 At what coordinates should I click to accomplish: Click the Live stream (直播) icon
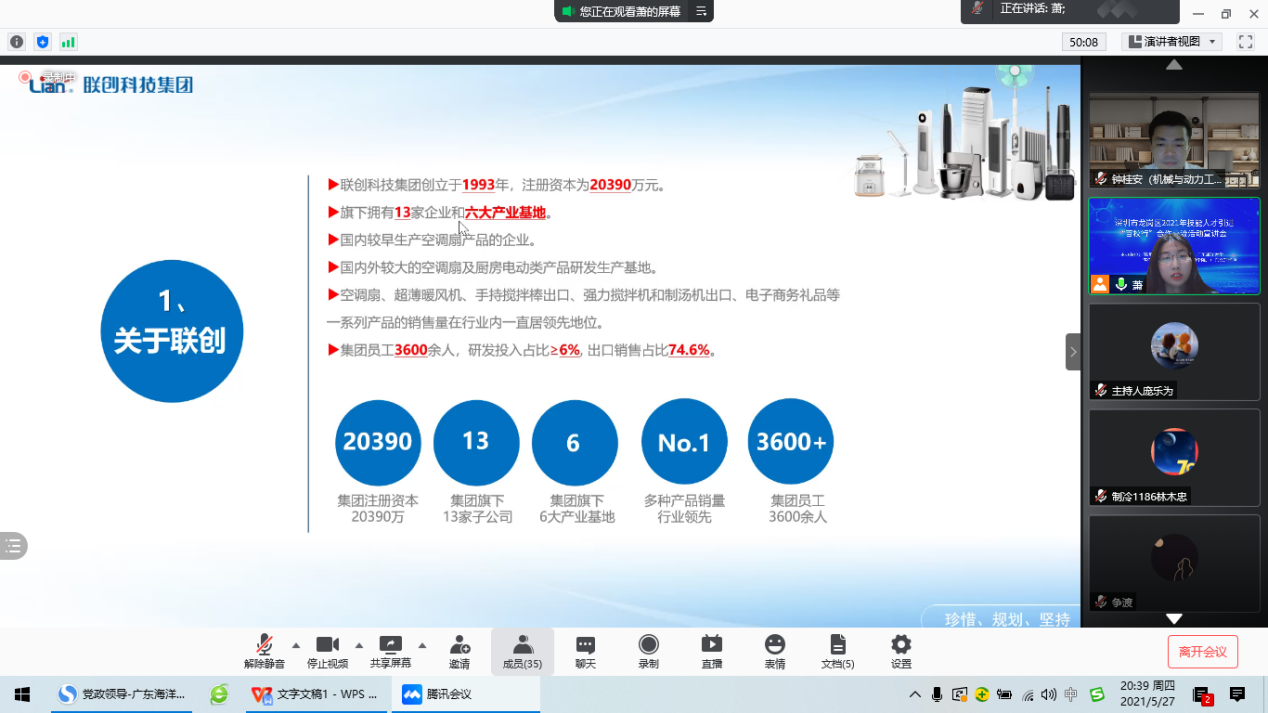pyautogui.click(x=711, y=651)
